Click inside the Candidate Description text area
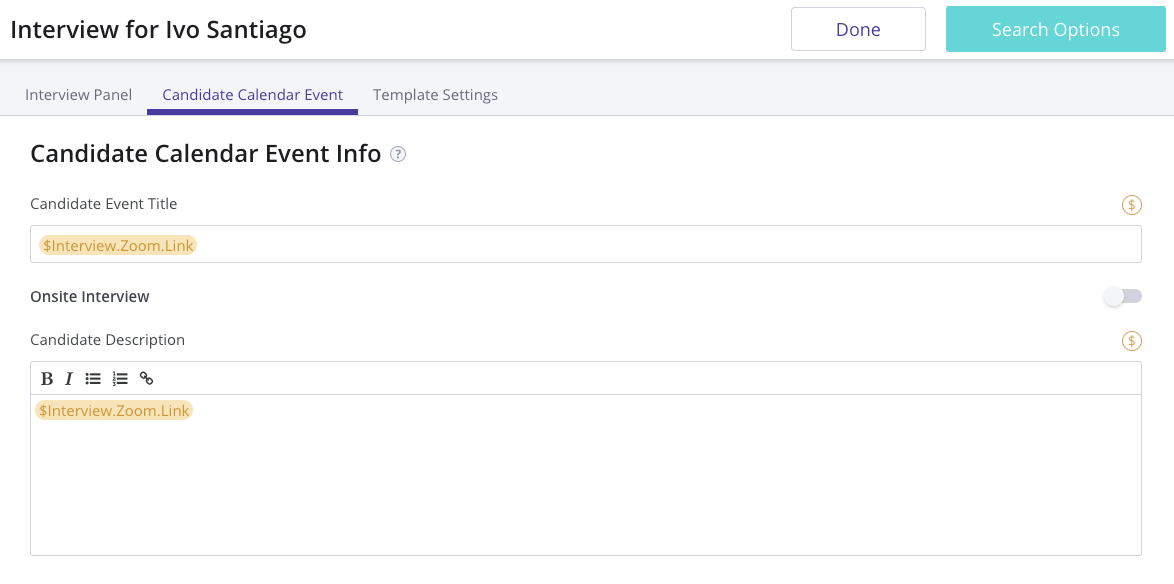Screen dimensions: 1174x584 click(x=585, y=480)
